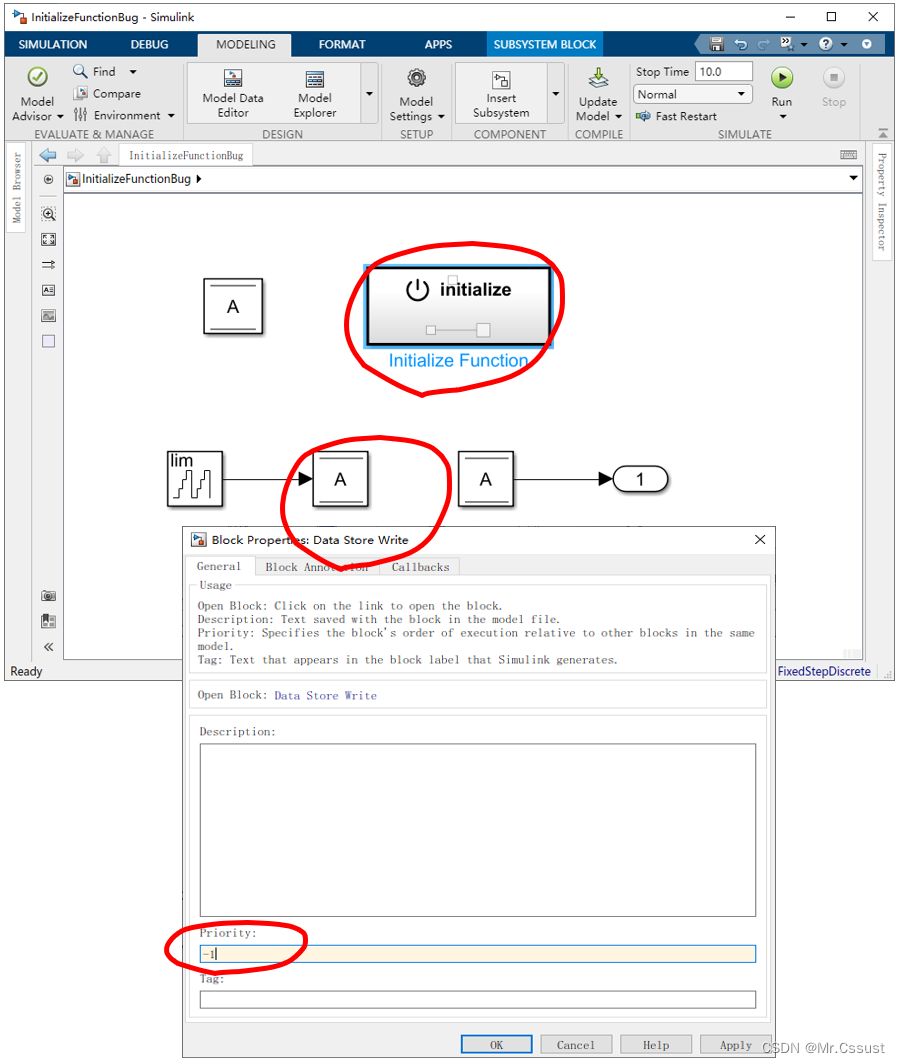This screenshot has height=1063, width=900.
Task: Expand the Component gallery arrow
Action: pos(556,94)
